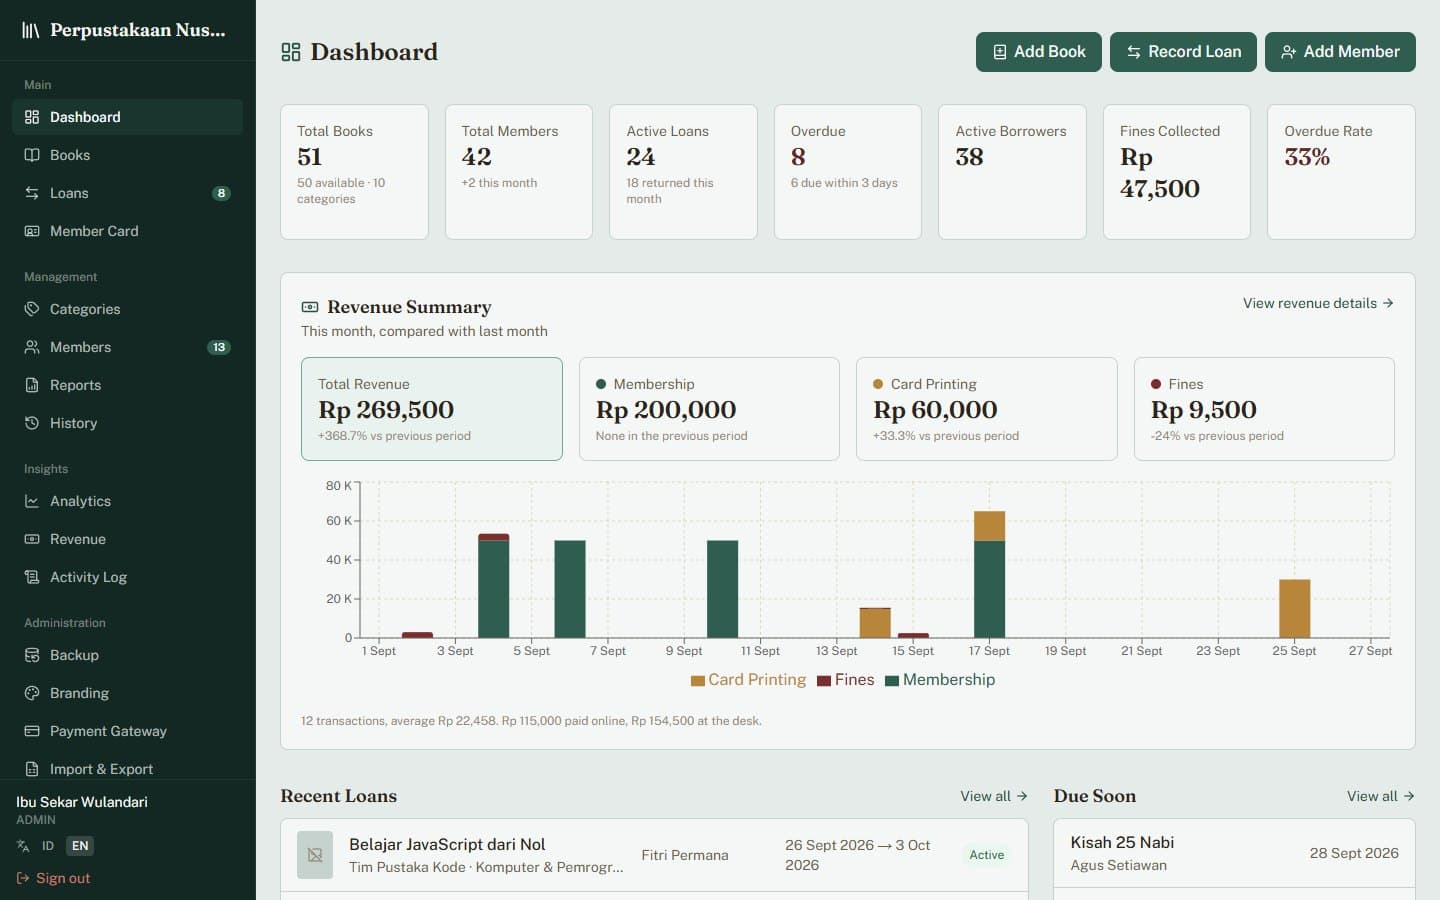Toggle Membership series in chart legend
The image size is (1440, 900).
(x=940, y=680)
